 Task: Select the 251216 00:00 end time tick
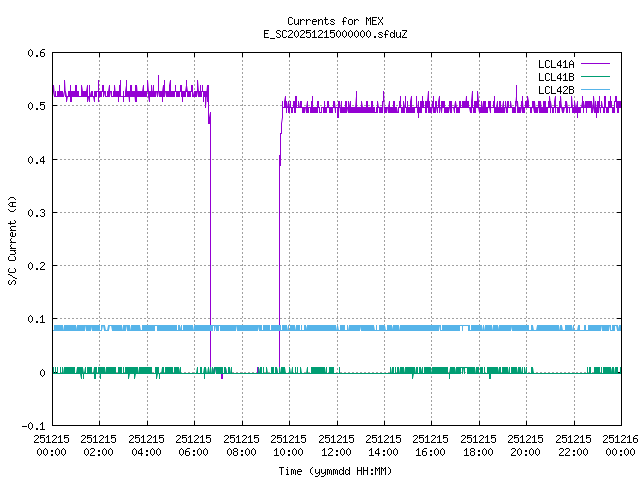[x=620, y=445]
